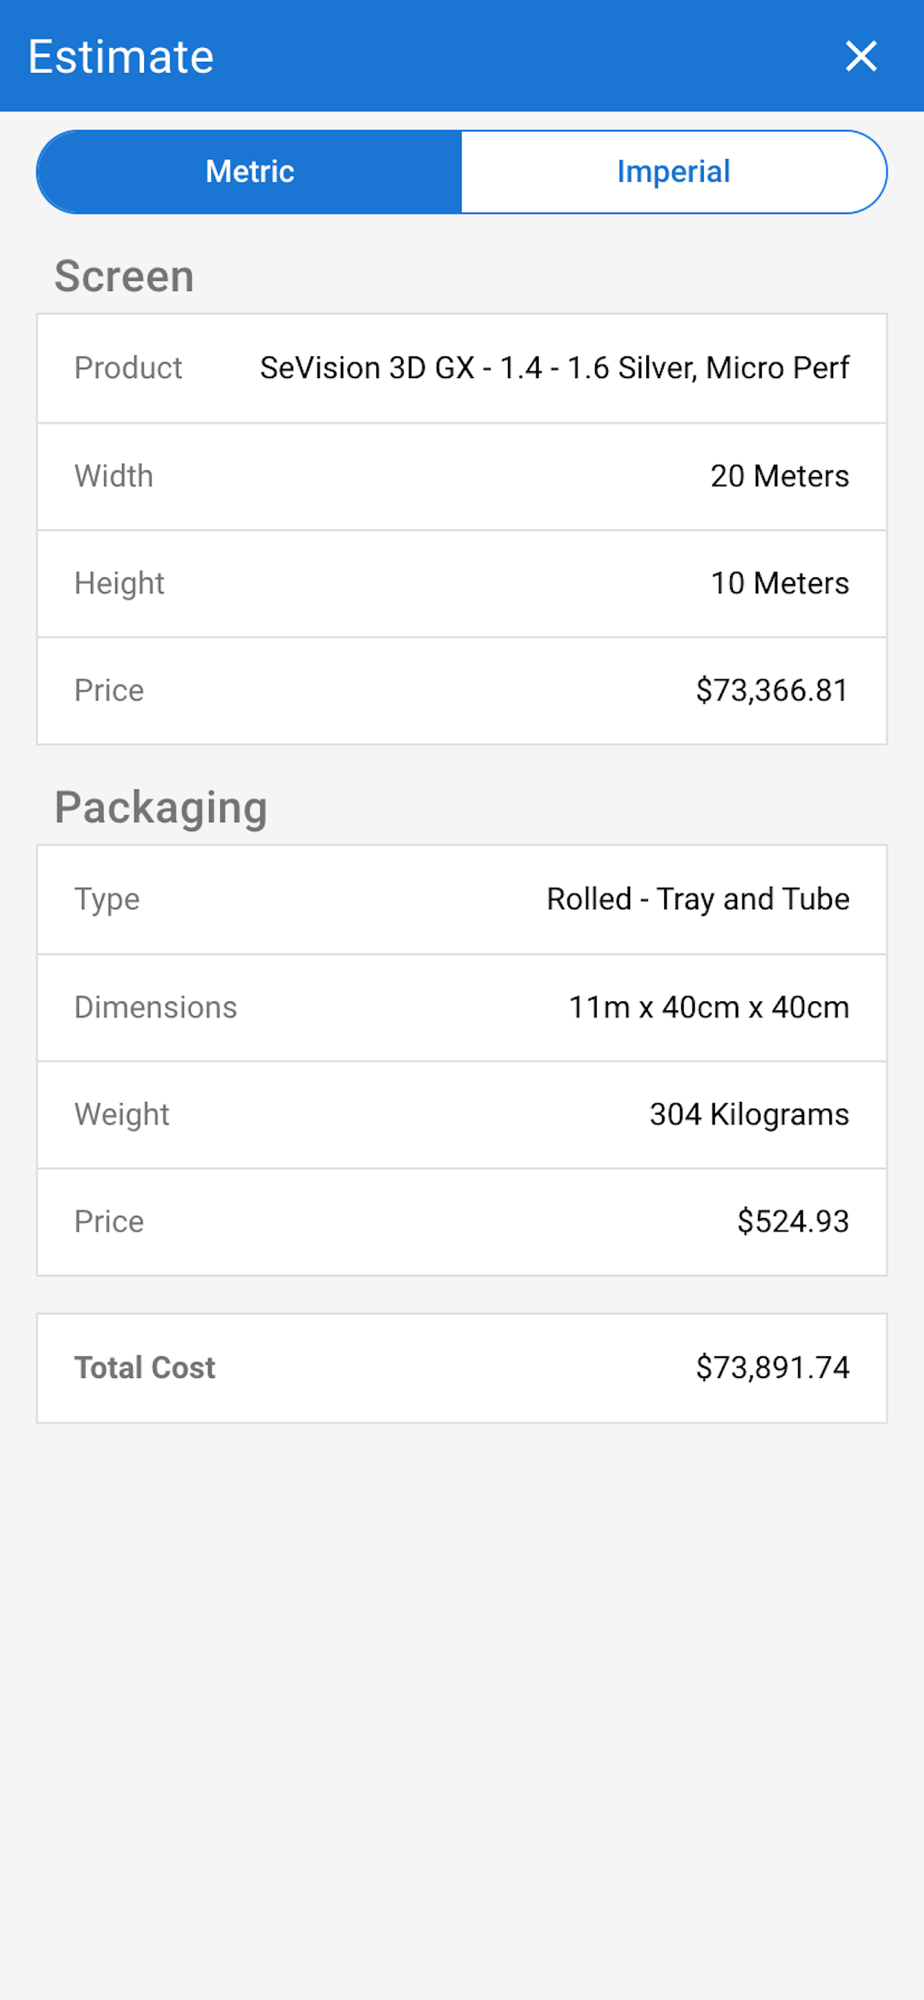The width and height of the screenshot is (924, 2000).
Task: Tap the Rolled - Tray and Tube value
Action: coord(697,899)
